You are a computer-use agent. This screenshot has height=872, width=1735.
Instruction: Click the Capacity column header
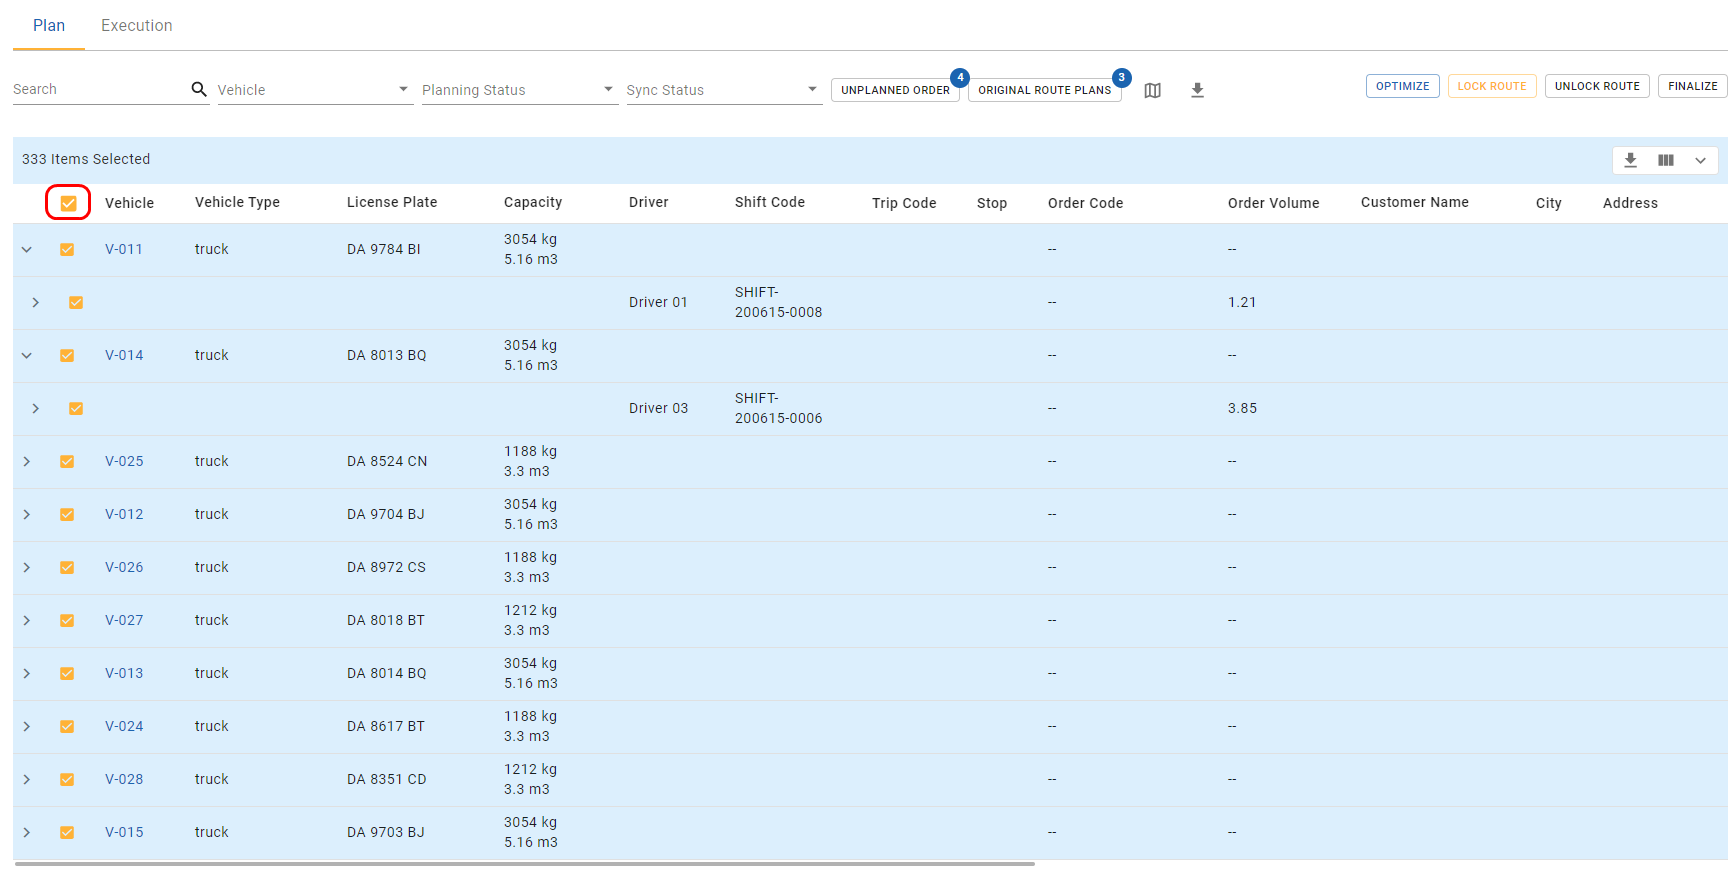pos(533,202)
